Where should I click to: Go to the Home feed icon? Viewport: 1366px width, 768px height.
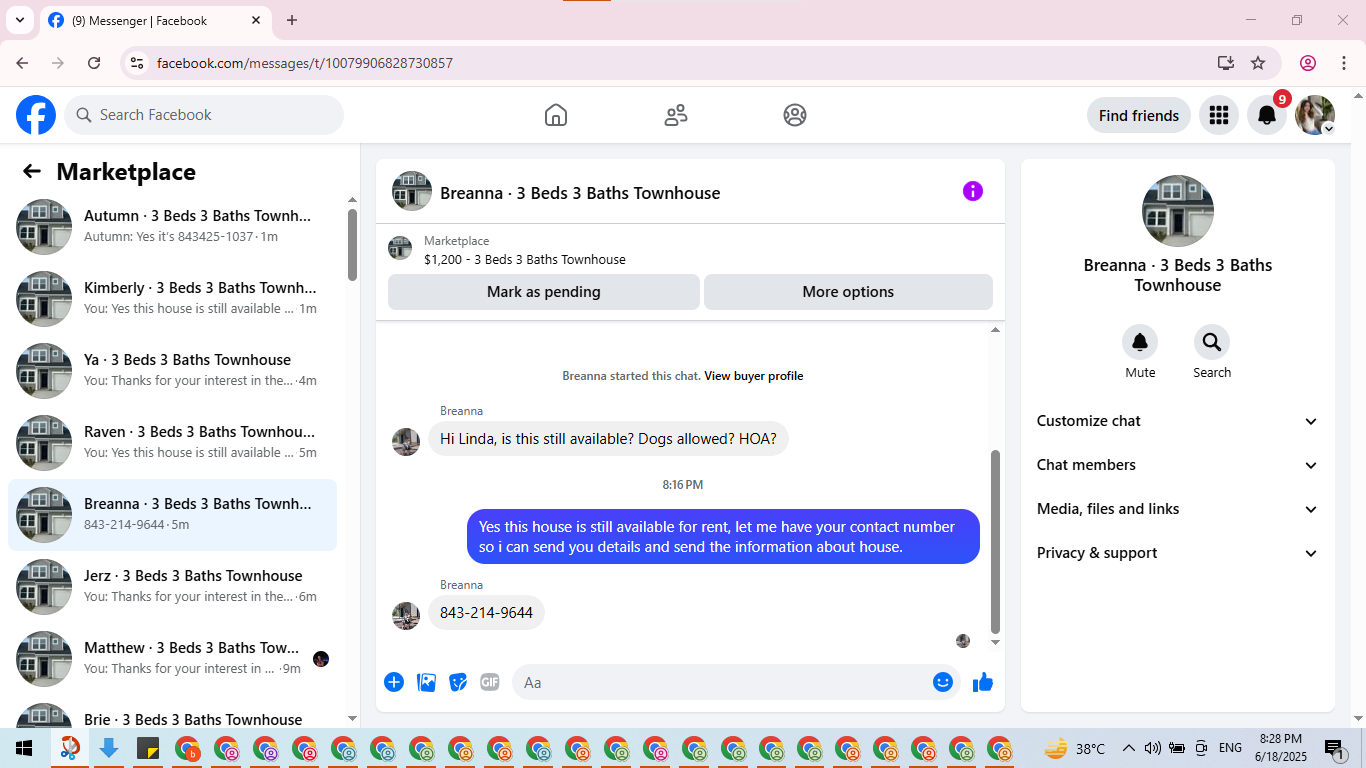coord(556,115)
